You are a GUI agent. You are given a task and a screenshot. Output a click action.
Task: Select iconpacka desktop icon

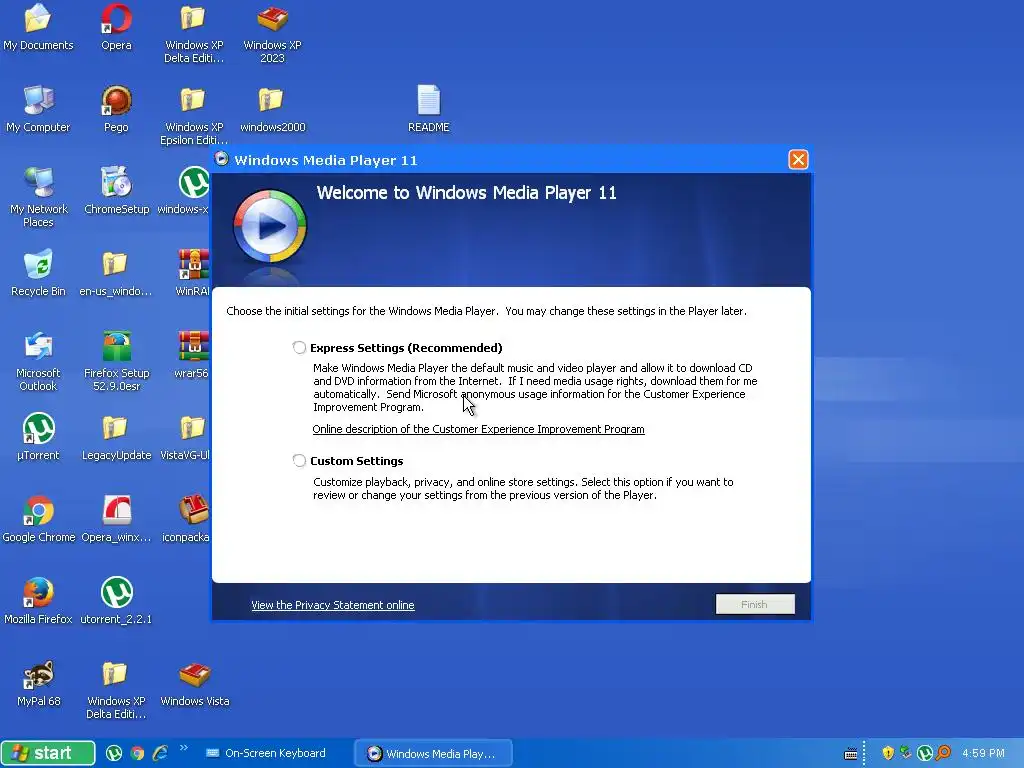tap(185, 519)
